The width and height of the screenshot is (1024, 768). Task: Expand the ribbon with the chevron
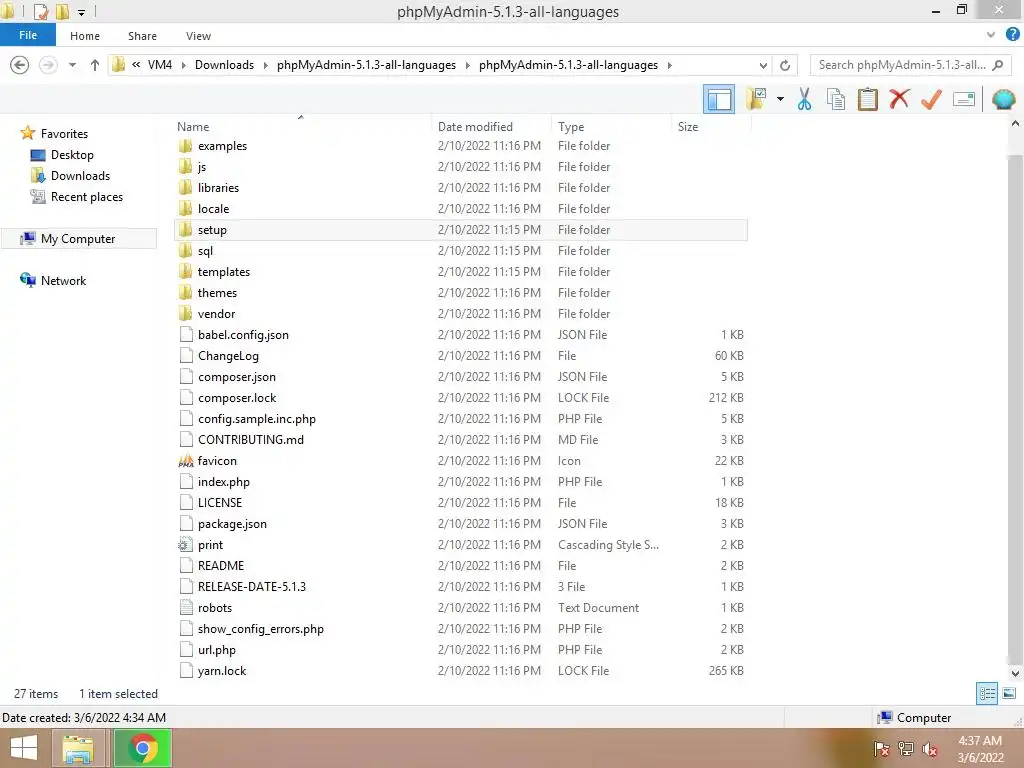(991, 35)
